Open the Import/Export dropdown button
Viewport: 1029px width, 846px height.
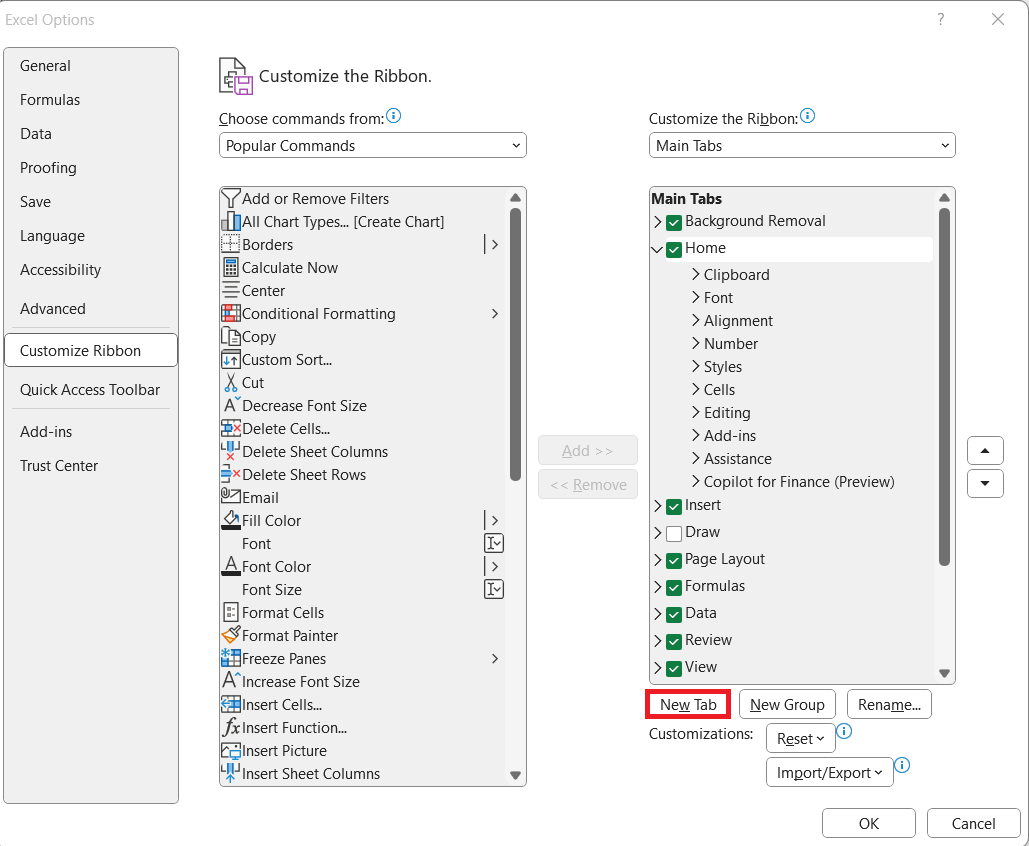pos(830,772)
